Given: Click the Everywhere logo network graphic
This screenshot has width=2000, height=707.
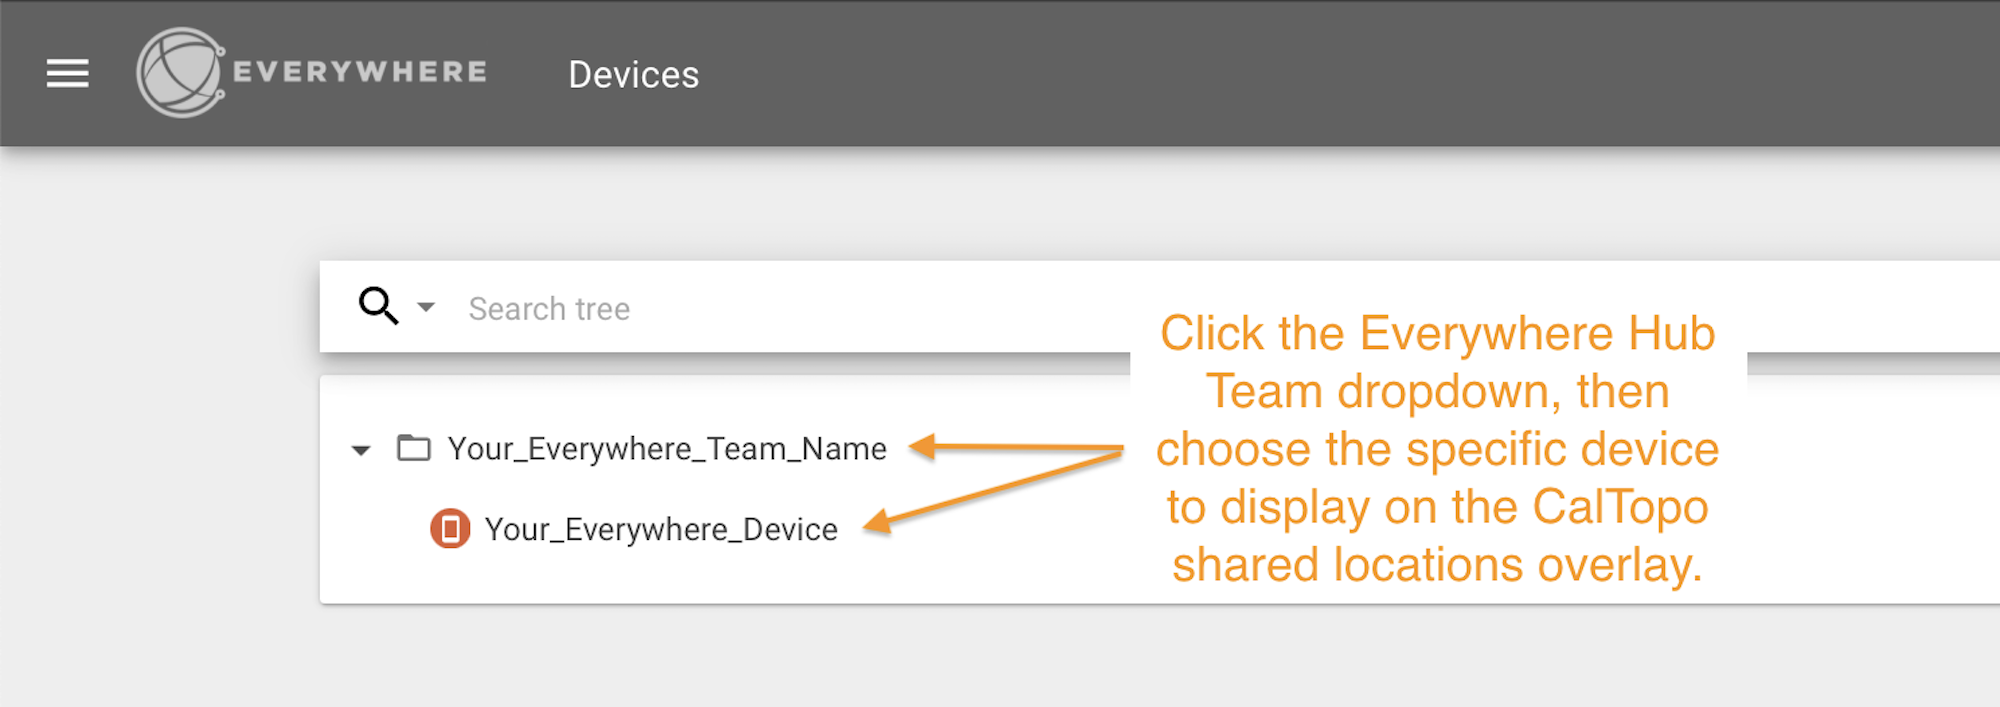Looking at the screenshot, I should pyautogui.click(x=178, y=73).
